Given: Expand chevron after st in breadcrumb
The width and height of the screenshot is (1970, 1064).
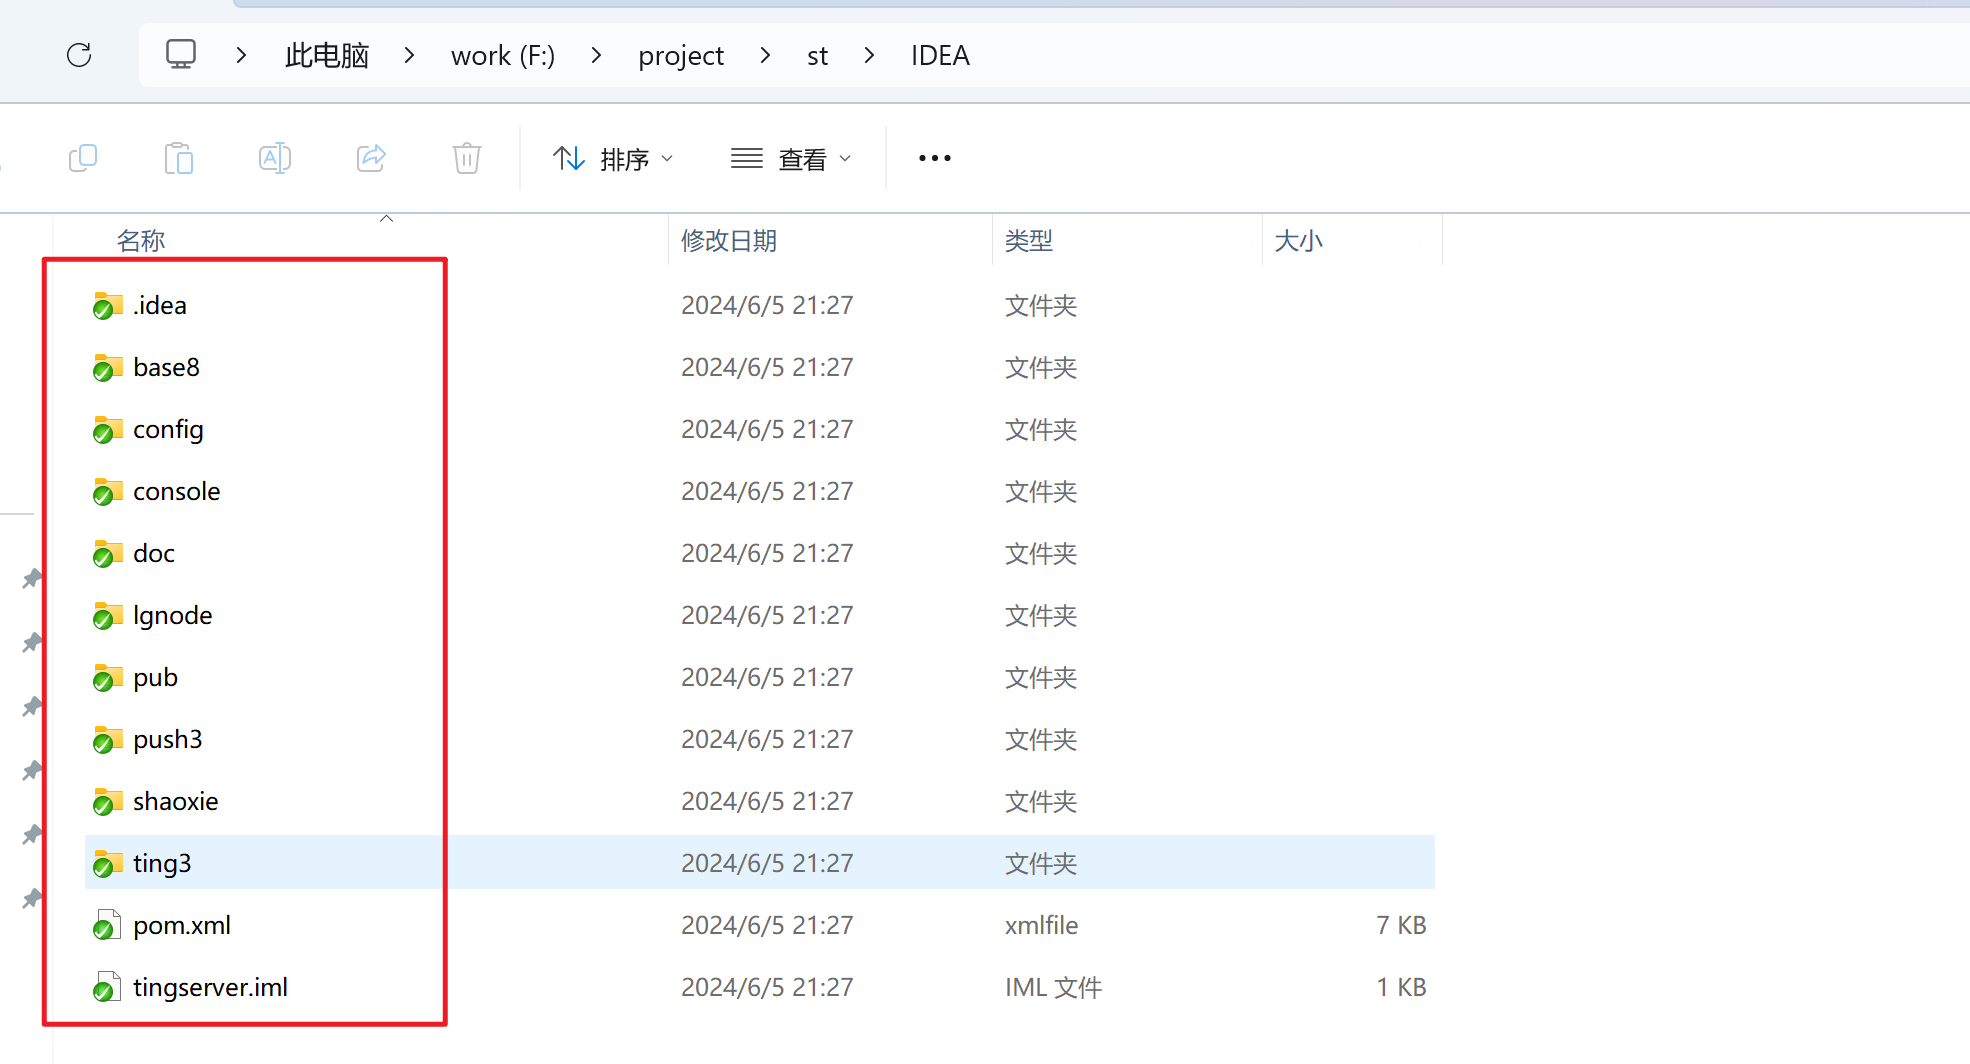Looking at the screenshot, I should 869,55.
